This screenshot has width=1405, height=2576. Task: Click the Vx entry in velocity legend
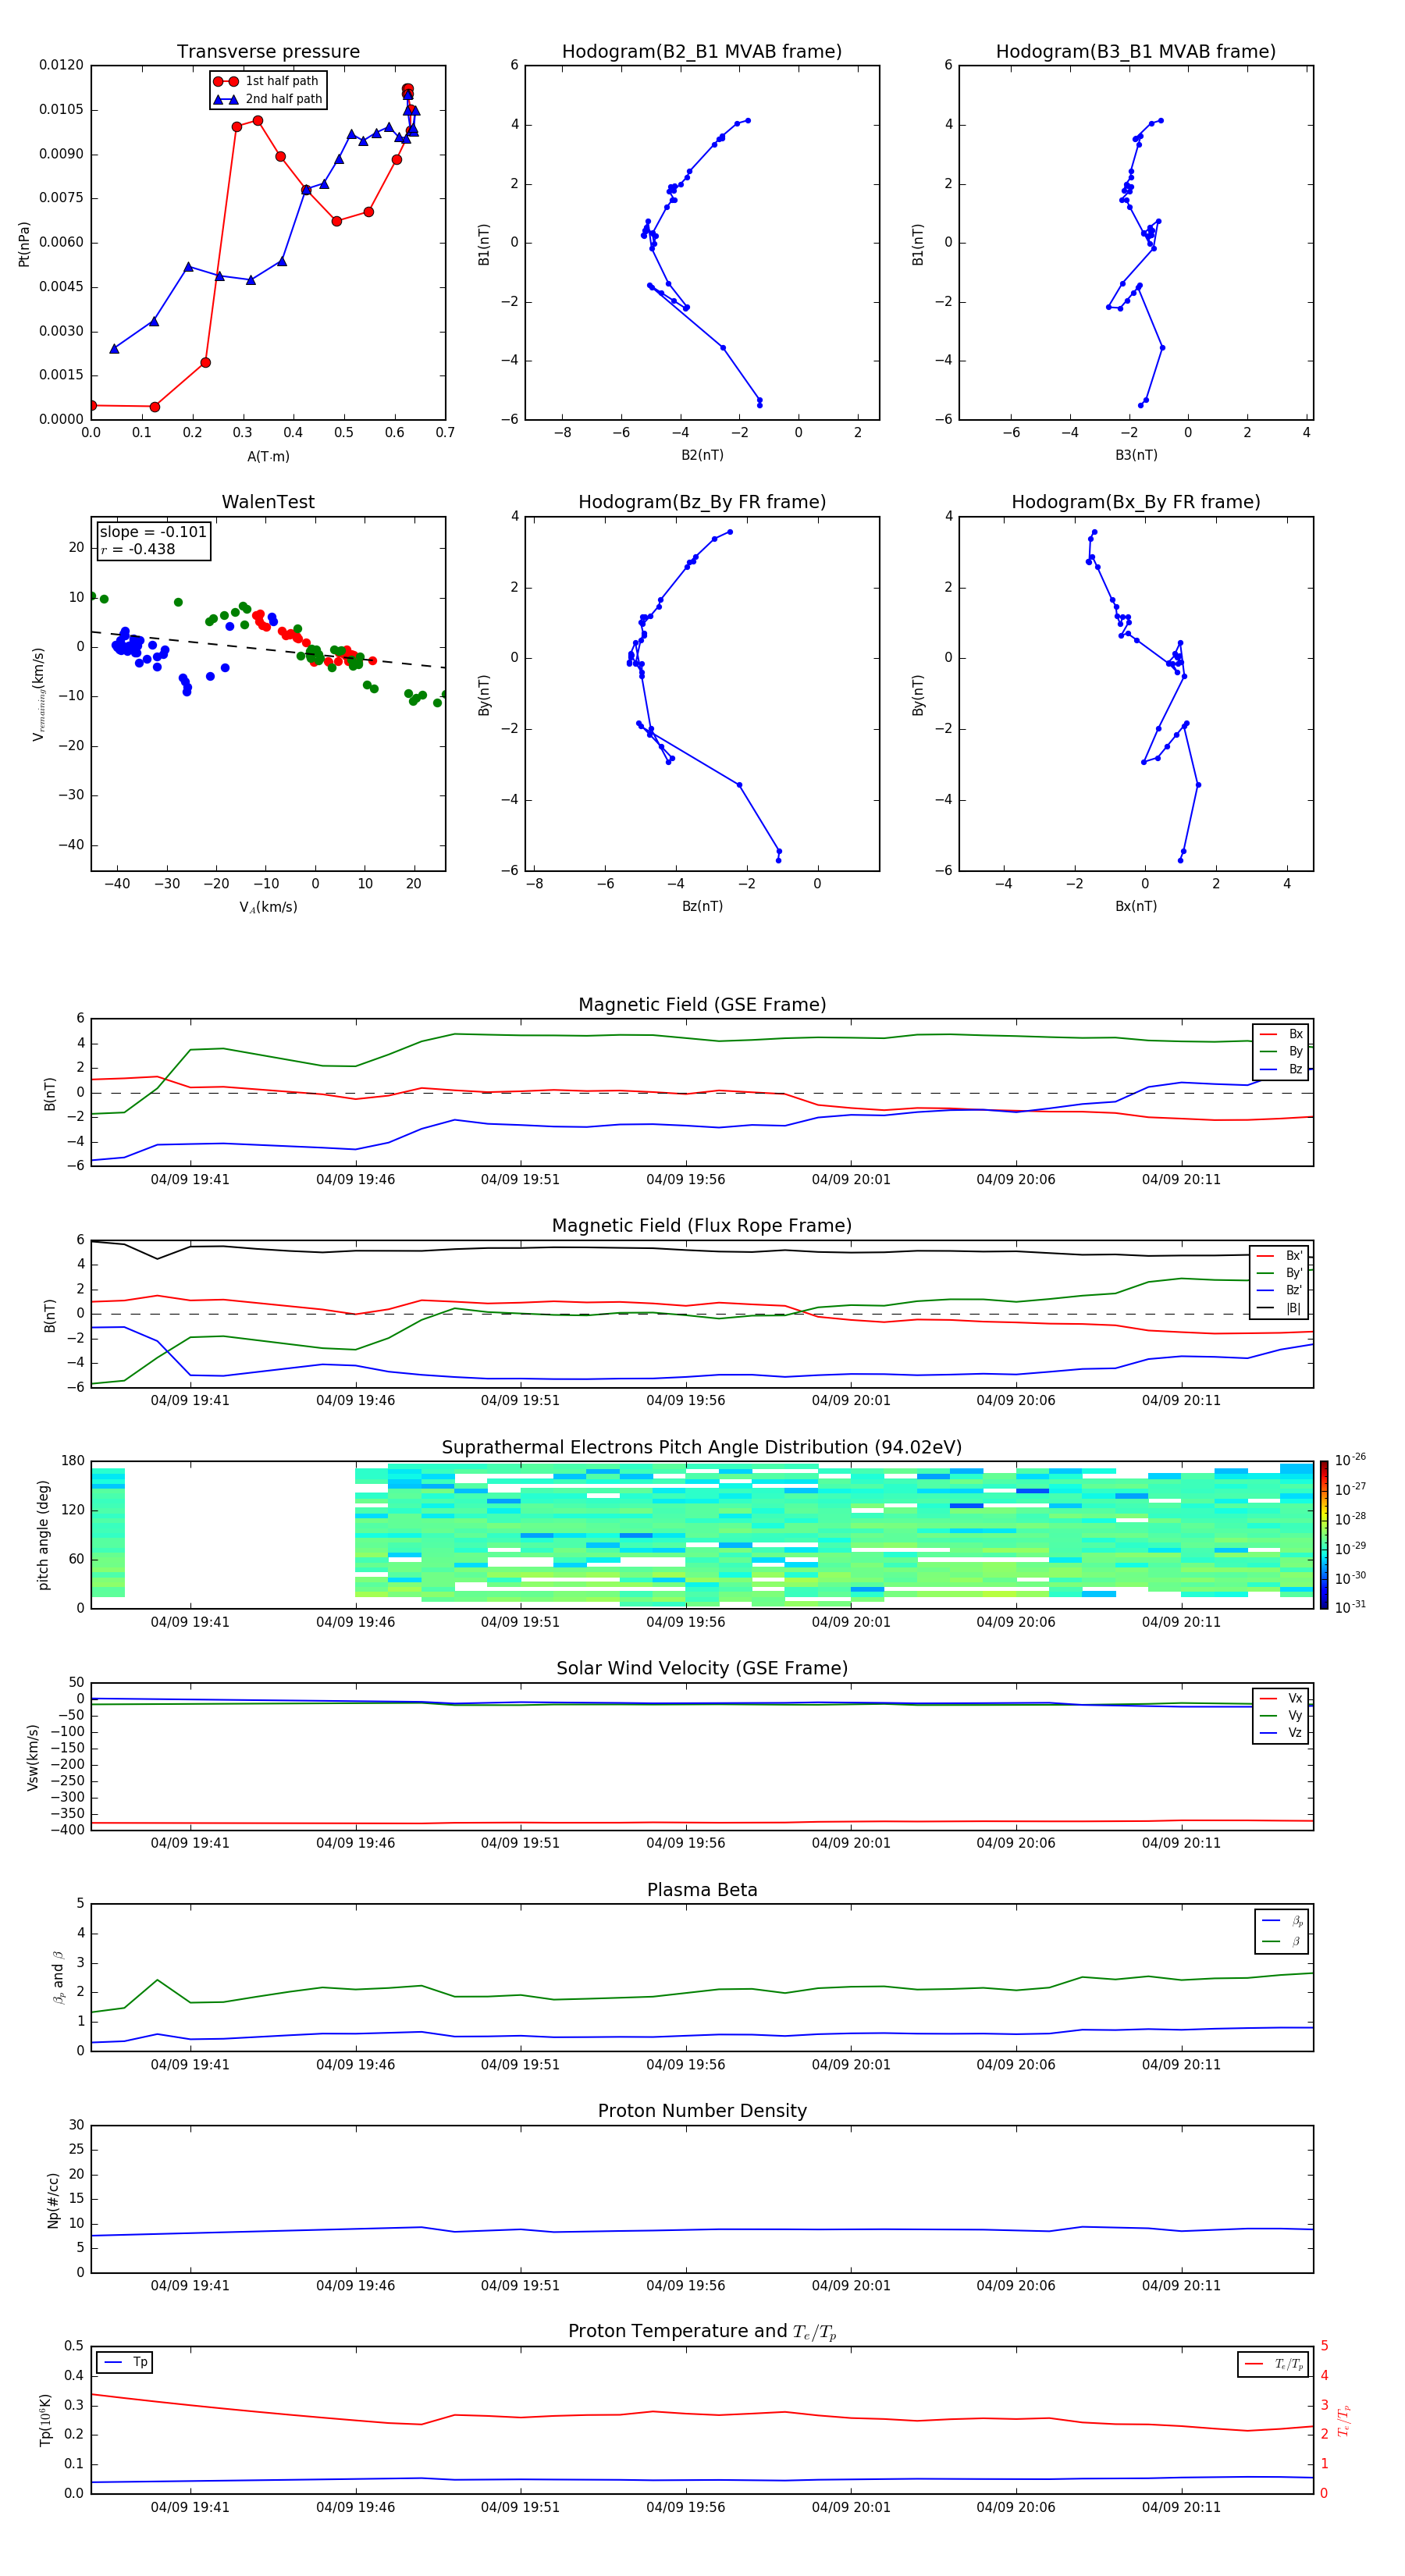1281,1698
